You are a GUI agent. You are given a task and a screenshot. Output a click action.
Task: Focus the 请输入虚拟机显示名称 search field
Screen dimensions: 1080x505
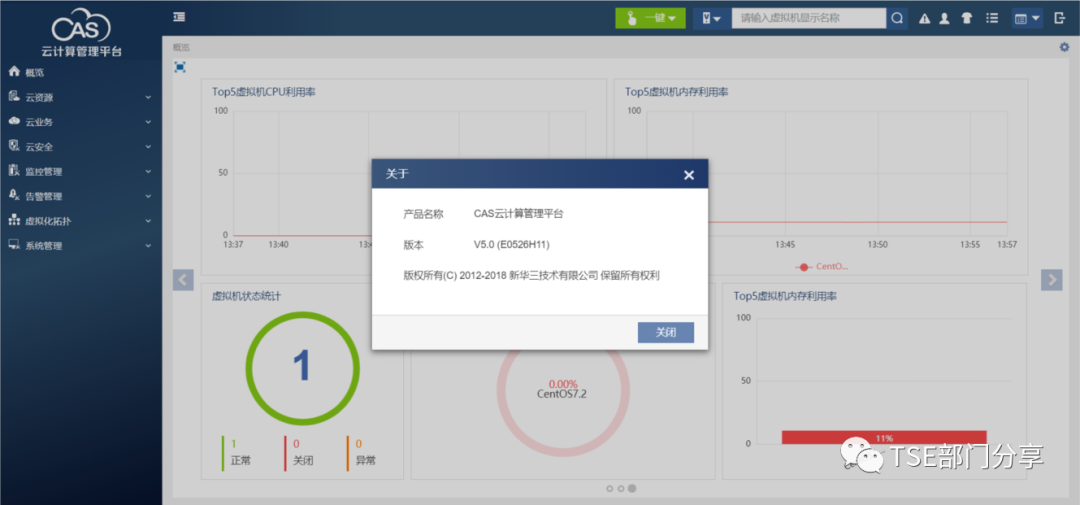(x=808, y=19)
